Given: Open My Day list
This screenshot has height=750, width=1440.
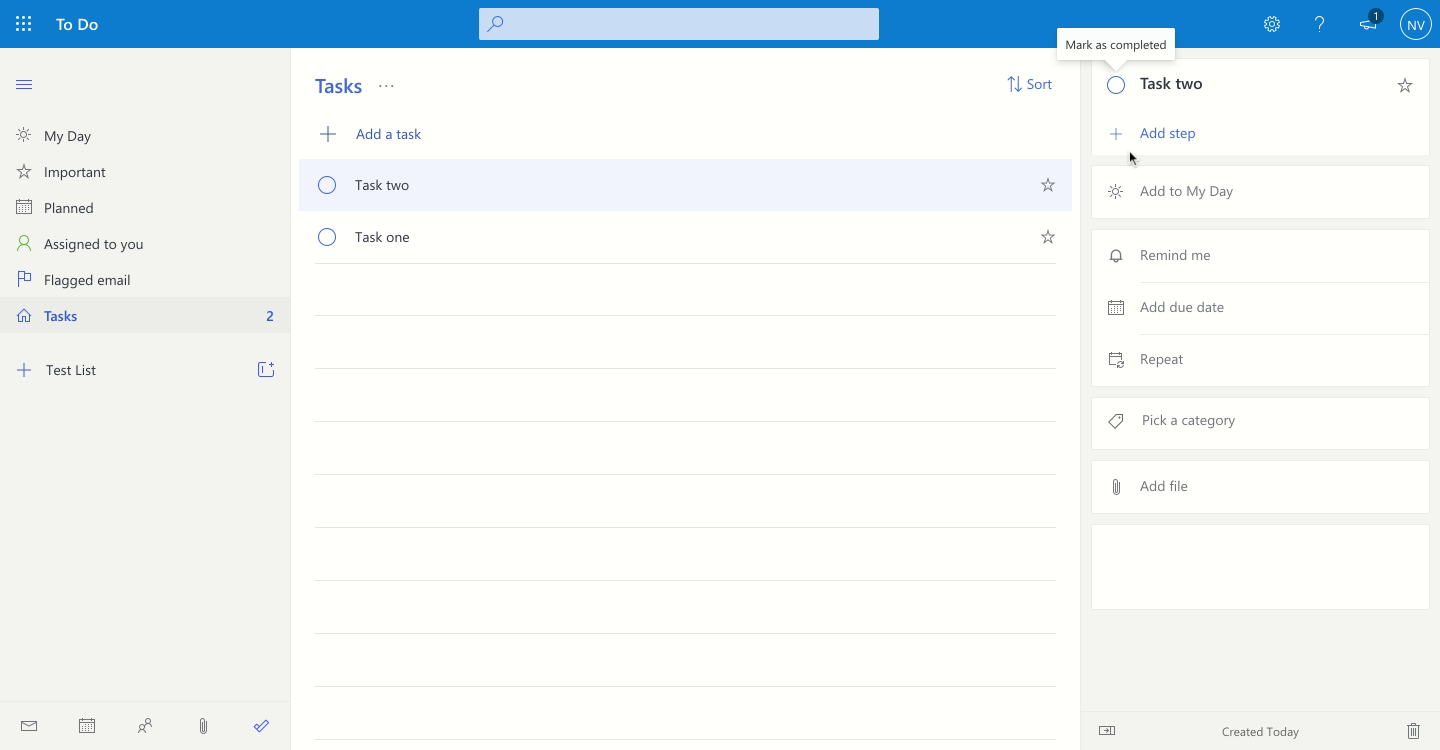Looking at the screenshot, I should (145, 136).
